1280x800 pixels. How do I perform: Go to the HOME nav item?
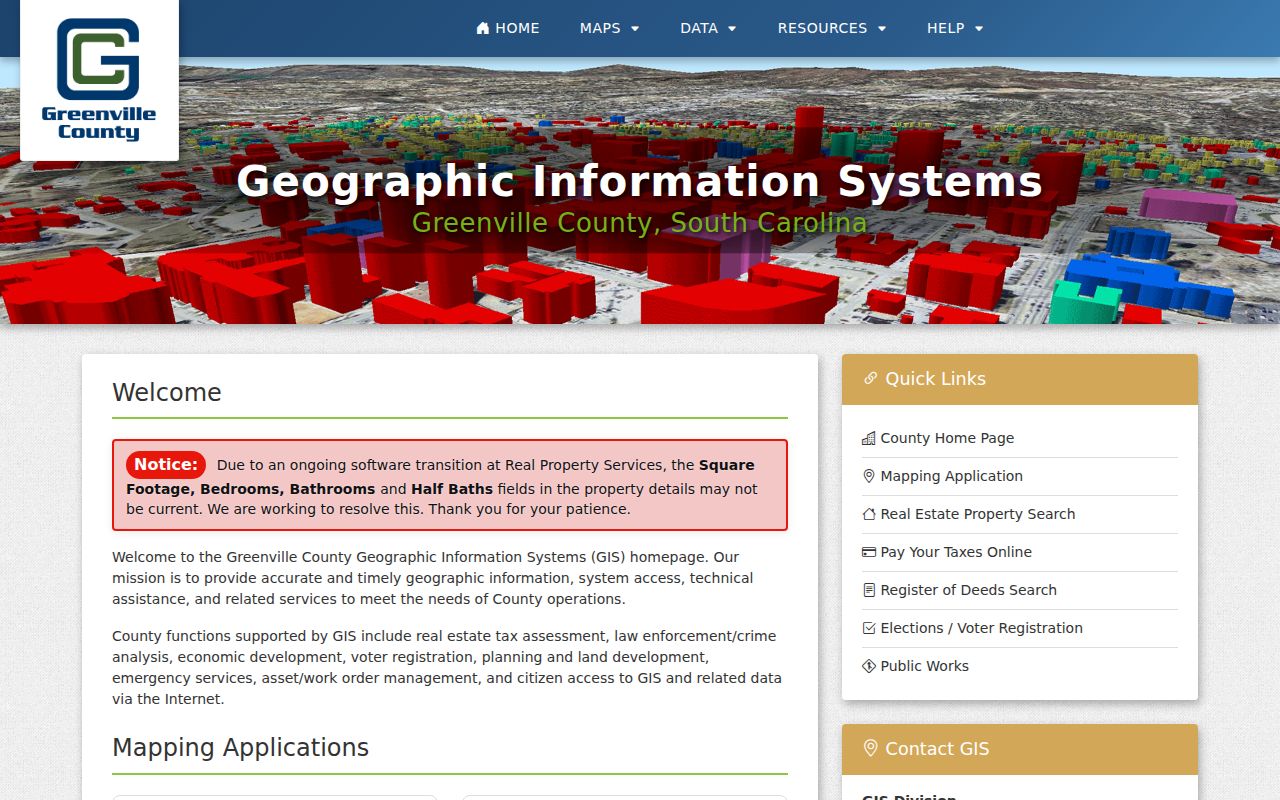tap(508, 28)
